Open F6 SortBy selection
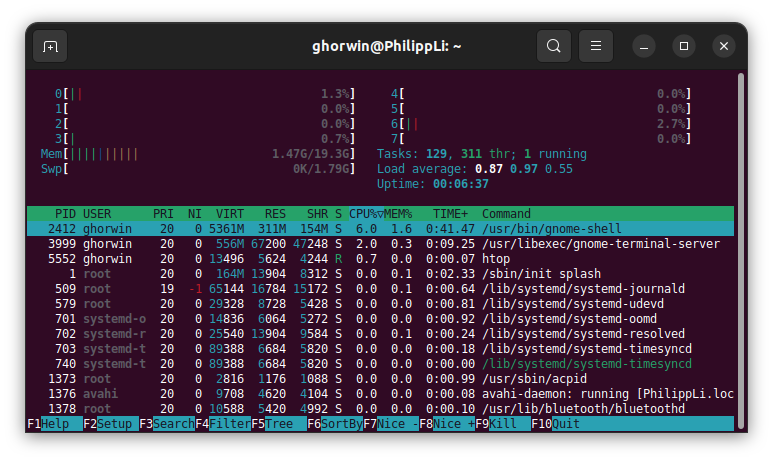The height and width of the screenshot is (461, 773). 334,423
